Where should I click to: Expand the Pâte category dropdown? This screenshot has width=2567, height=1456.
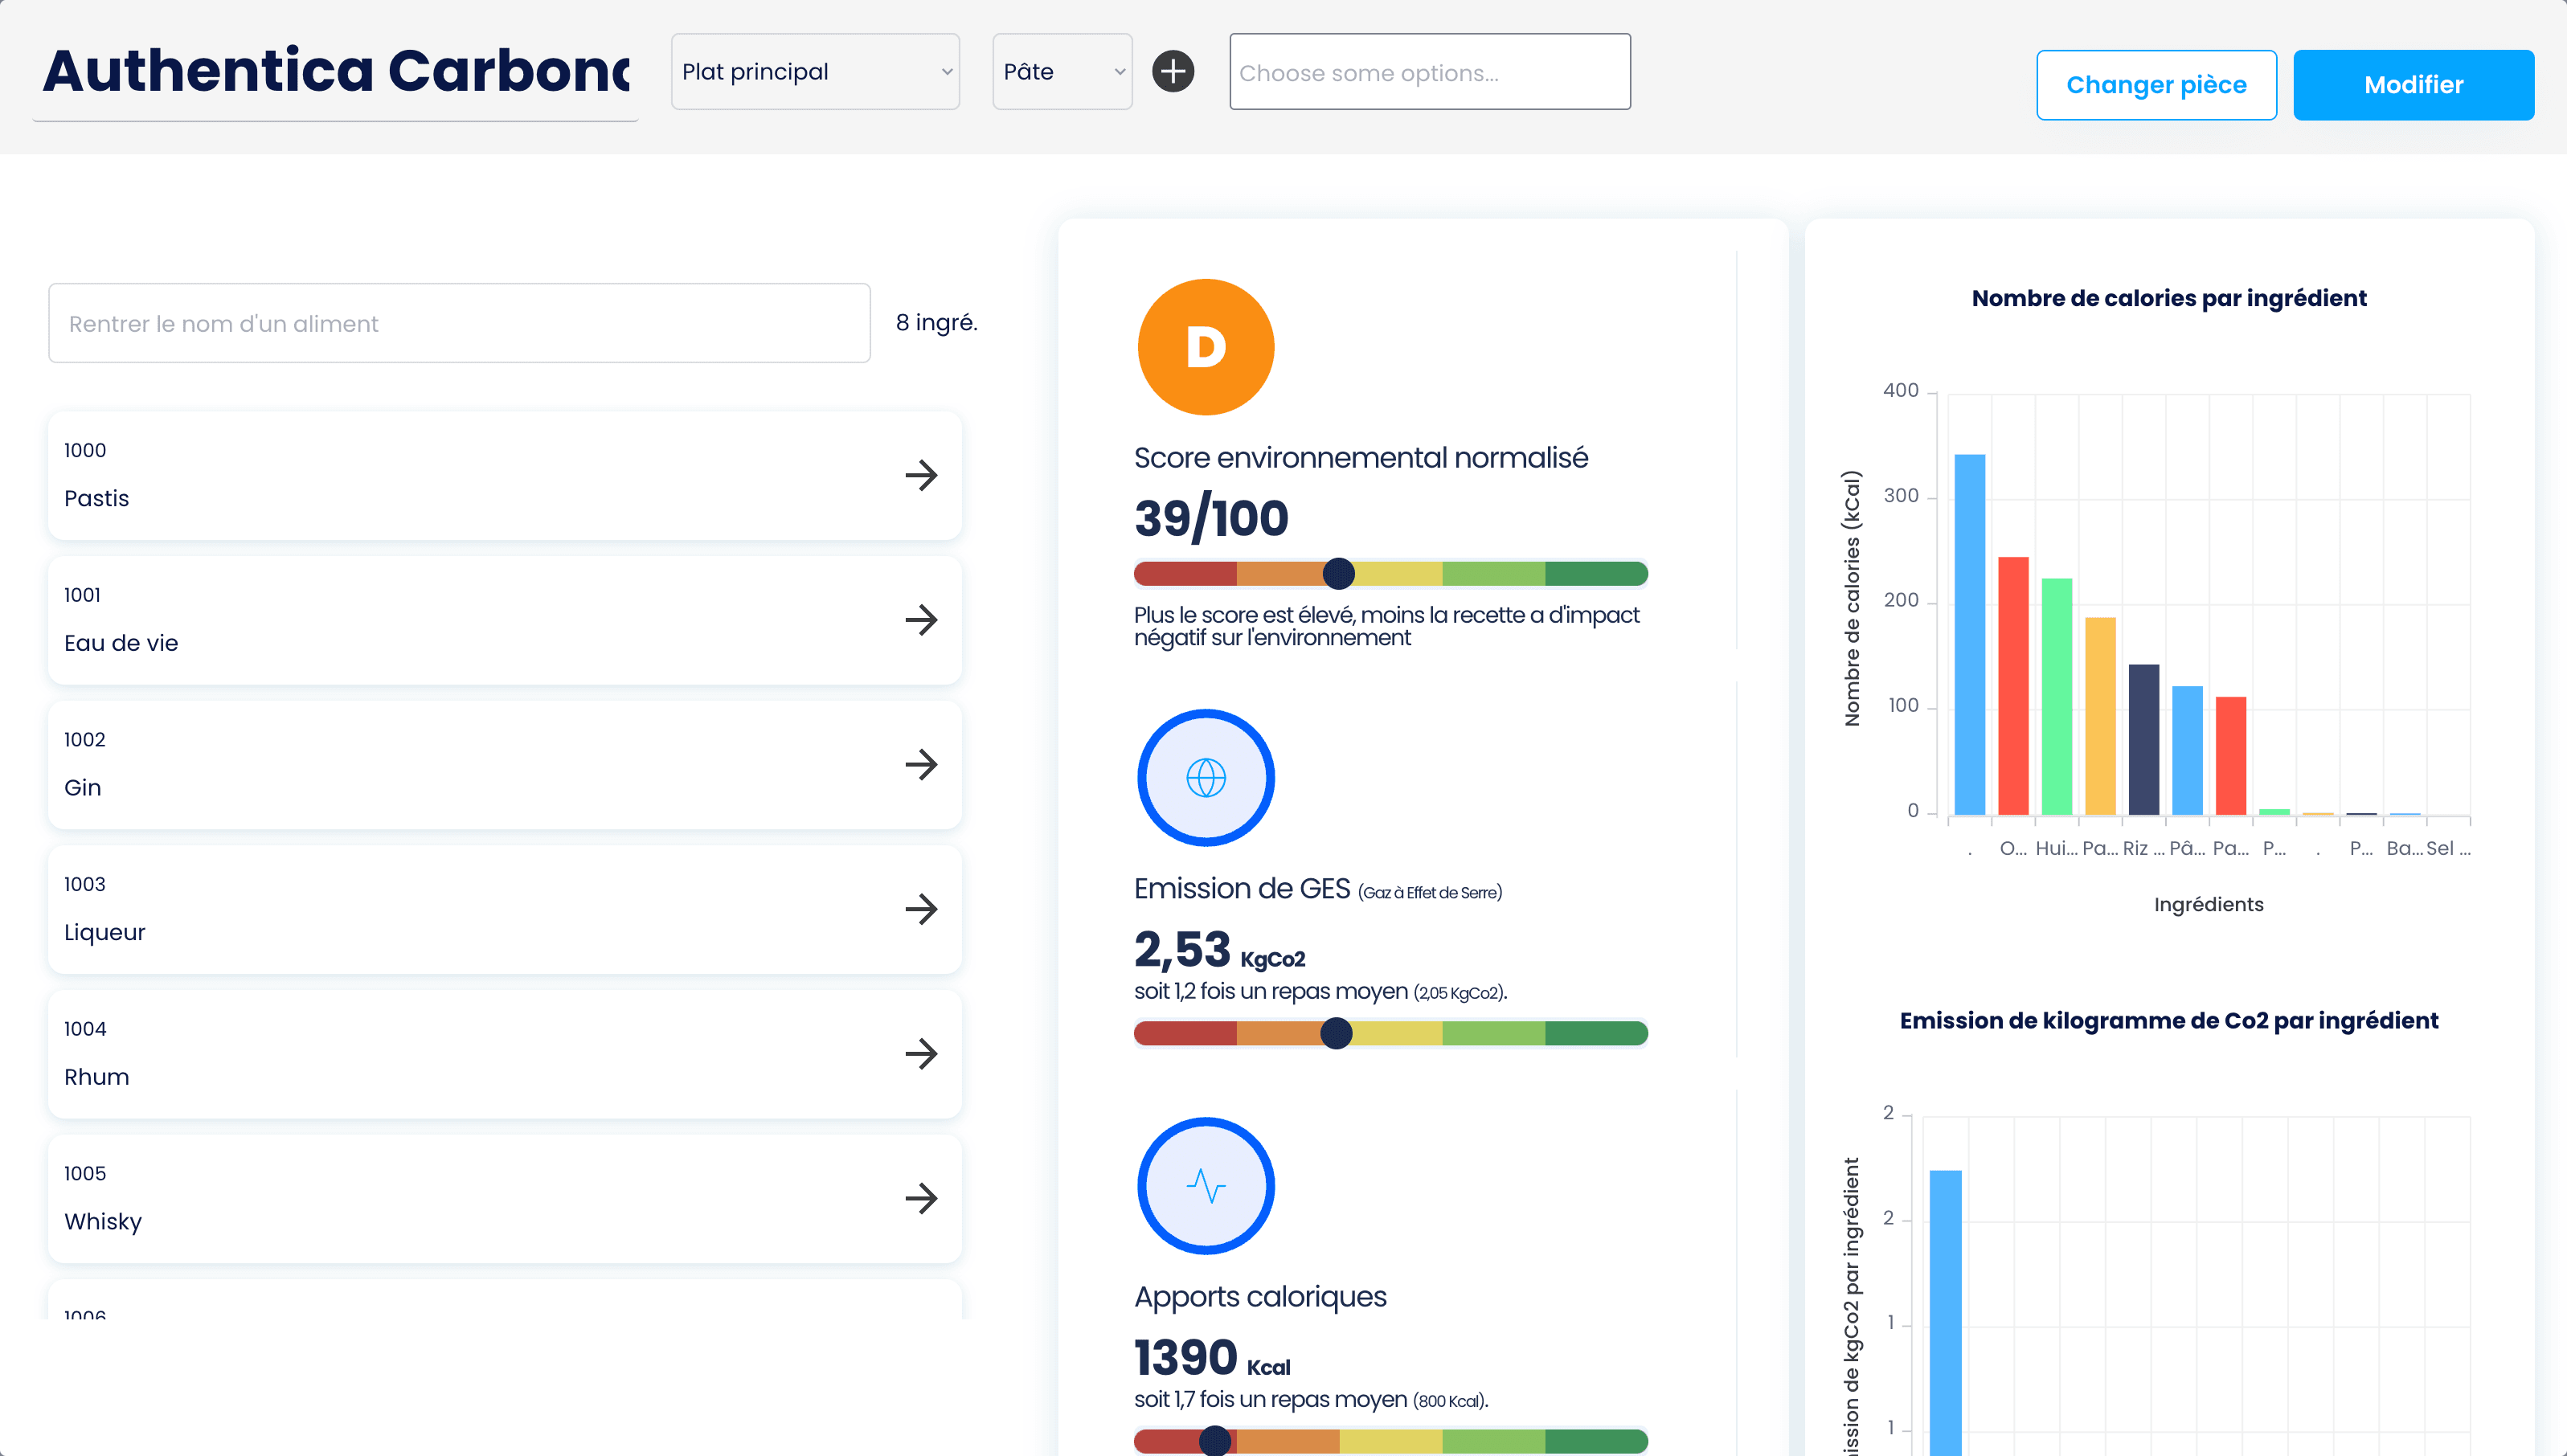1062,72
